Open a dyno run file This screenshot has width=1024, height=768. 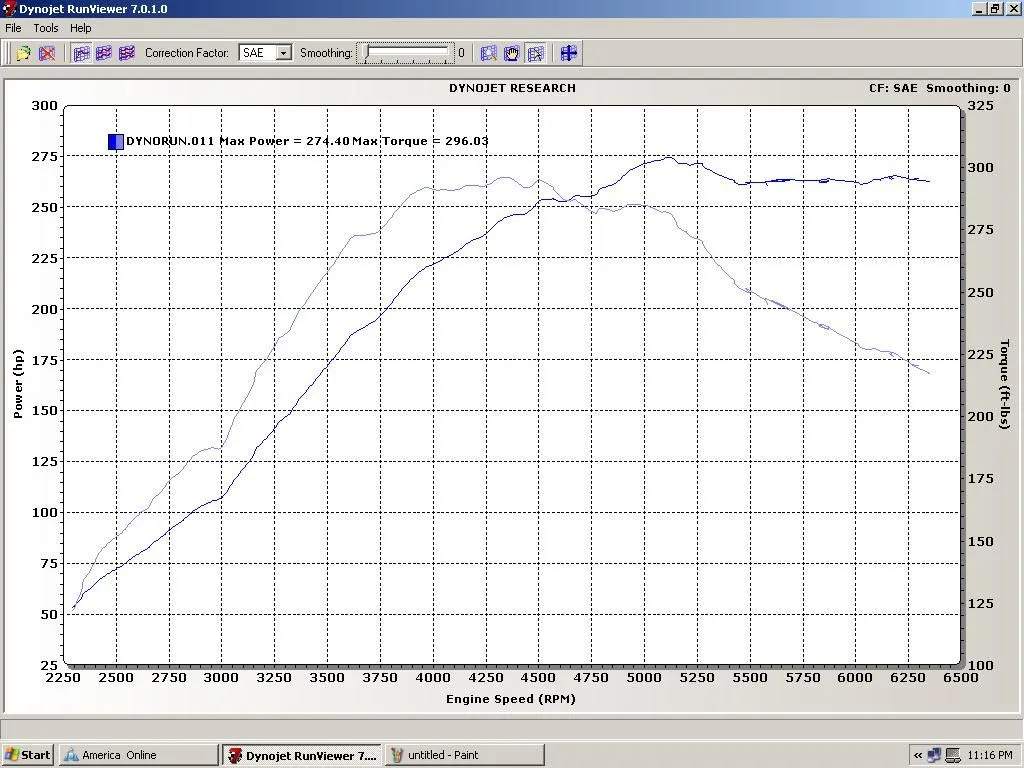click(x=22, y=53)
